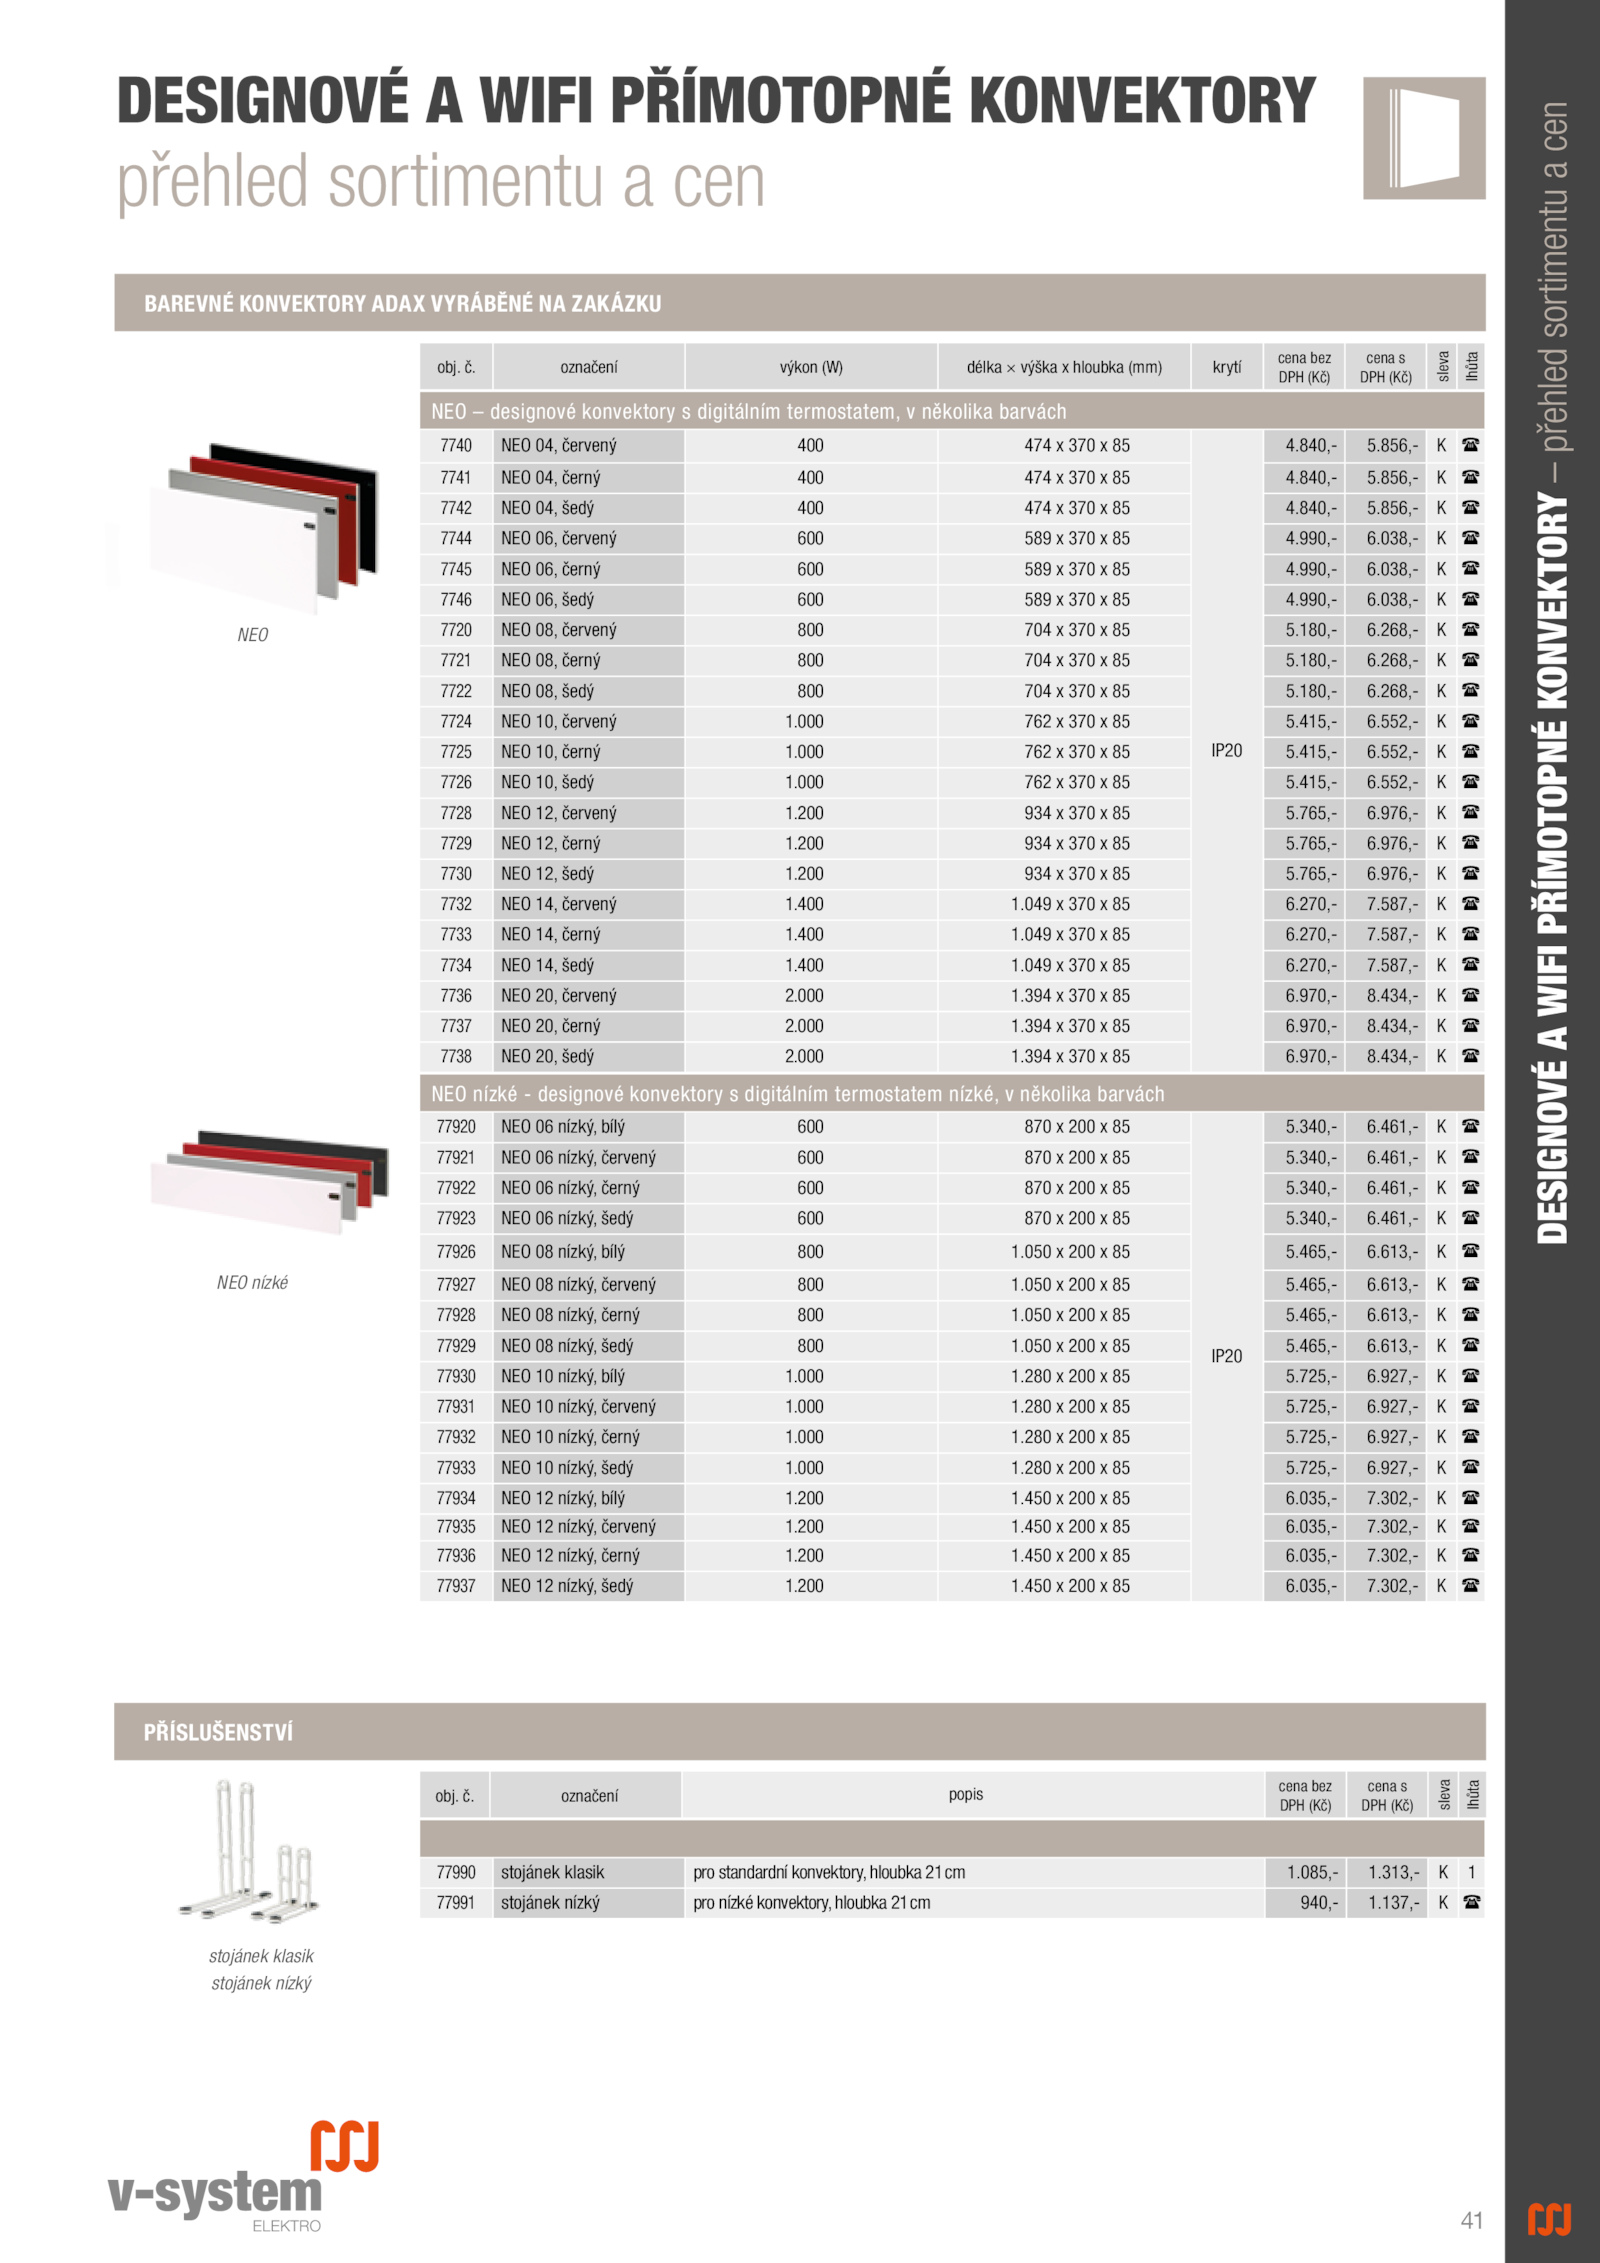Click the phone icon in row 7741
The width and height of the screenshot is (1600, 2263).
point(1471,477)
